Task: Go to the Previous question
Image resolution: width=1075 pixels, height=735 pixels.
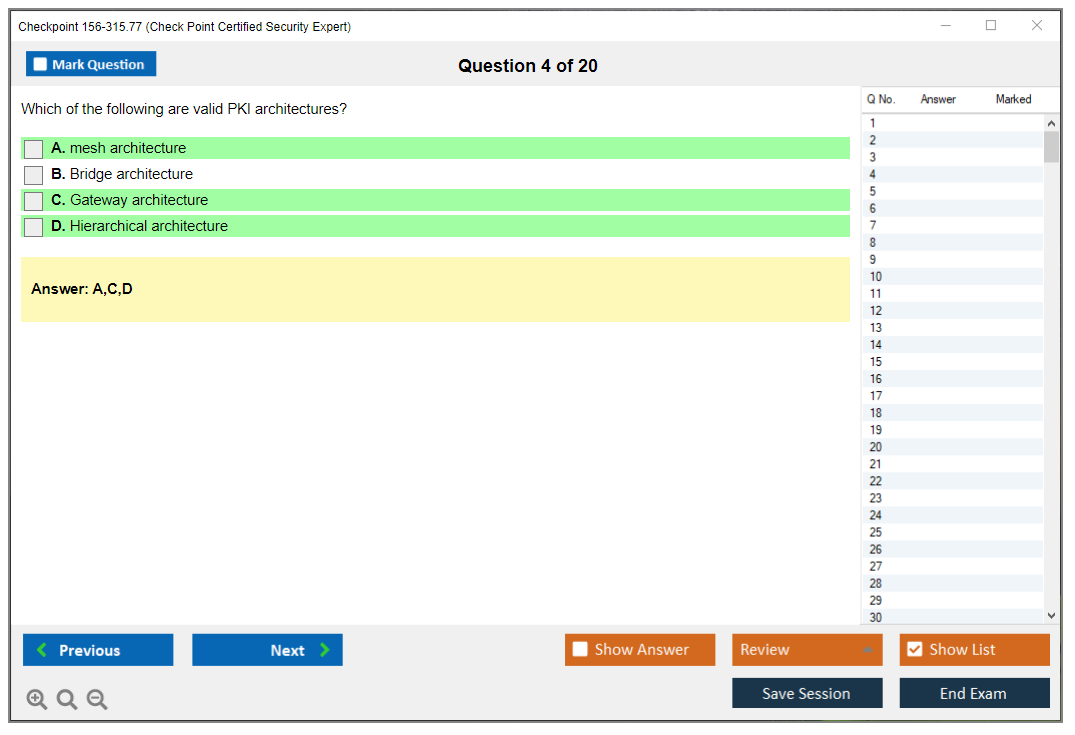Action: [x=98, y=650]
